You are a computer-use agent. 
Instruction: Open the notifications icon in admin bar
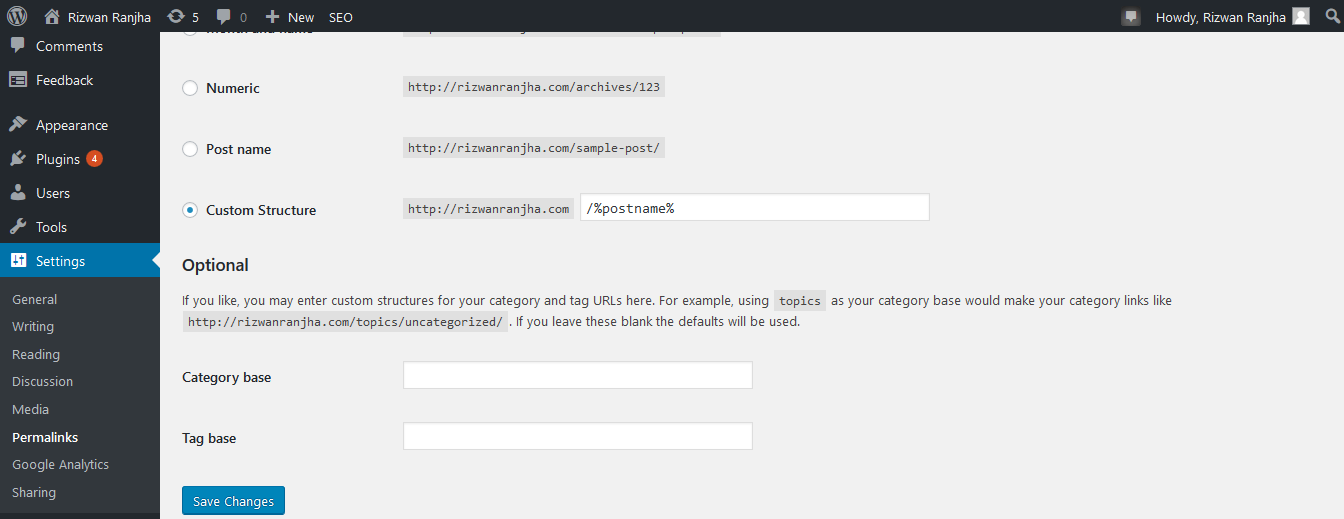(x=1131, y=16)
